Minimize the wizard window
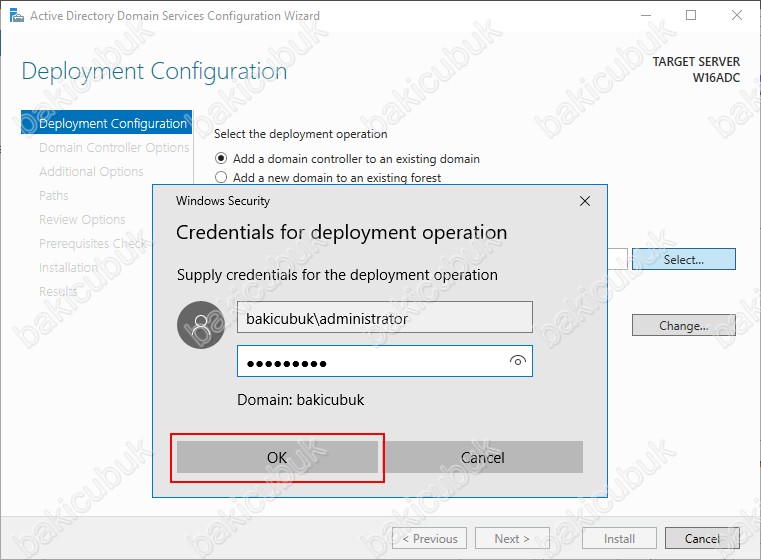761x560 pixels. [x=645, y=16]
